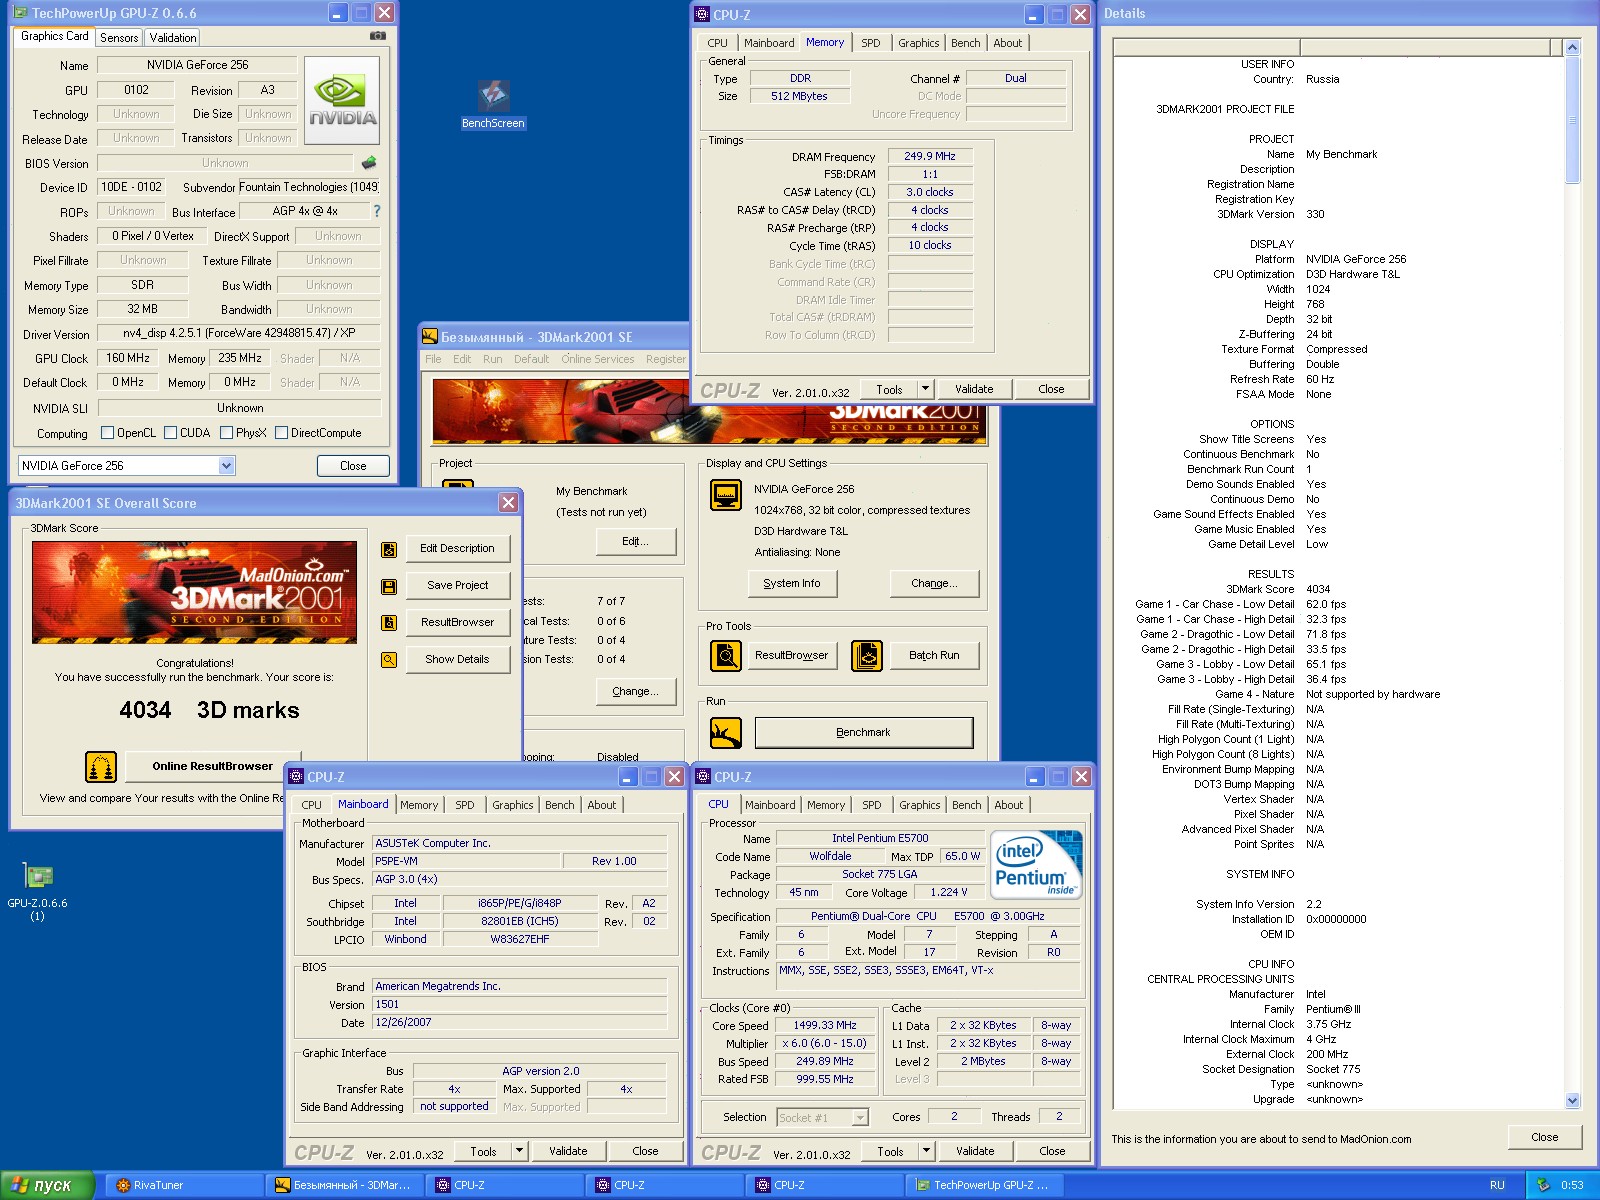Screen dimensions: 1600x1200
Task: Click the Save Project floppy icon
Action: 389,586
